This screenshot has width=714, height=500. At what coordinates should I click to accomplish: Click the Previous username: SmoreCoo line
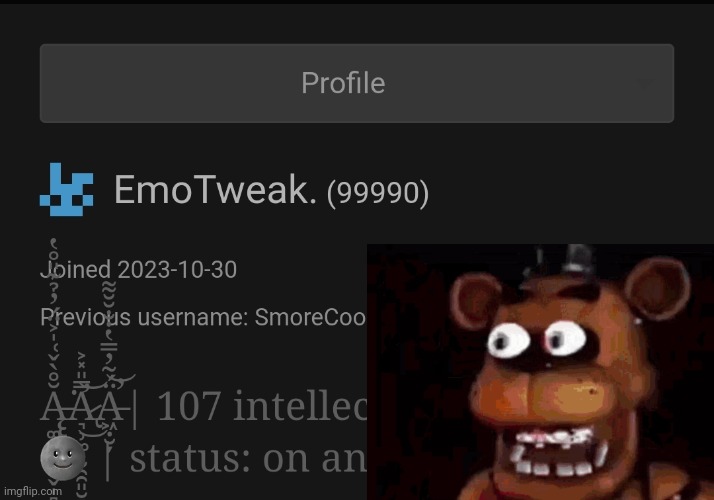click(x=203, y=317)
